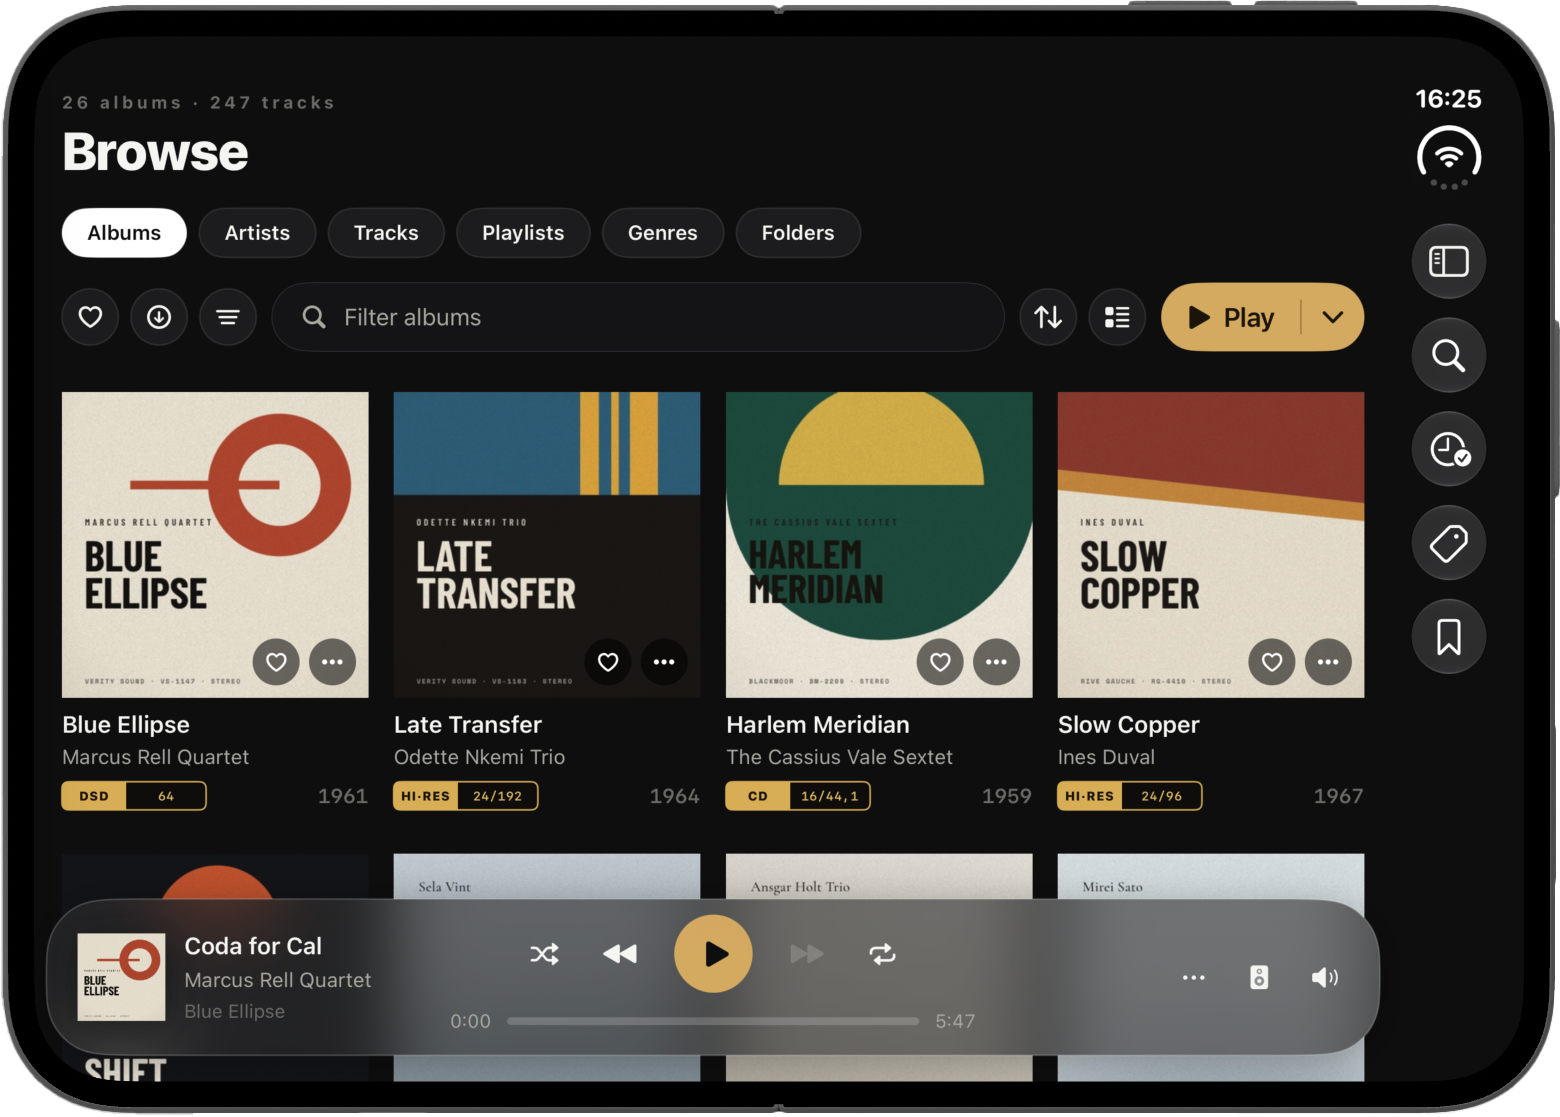Favorite the Blue Ellipse album

pyautogui.click(x=276, y=662)
